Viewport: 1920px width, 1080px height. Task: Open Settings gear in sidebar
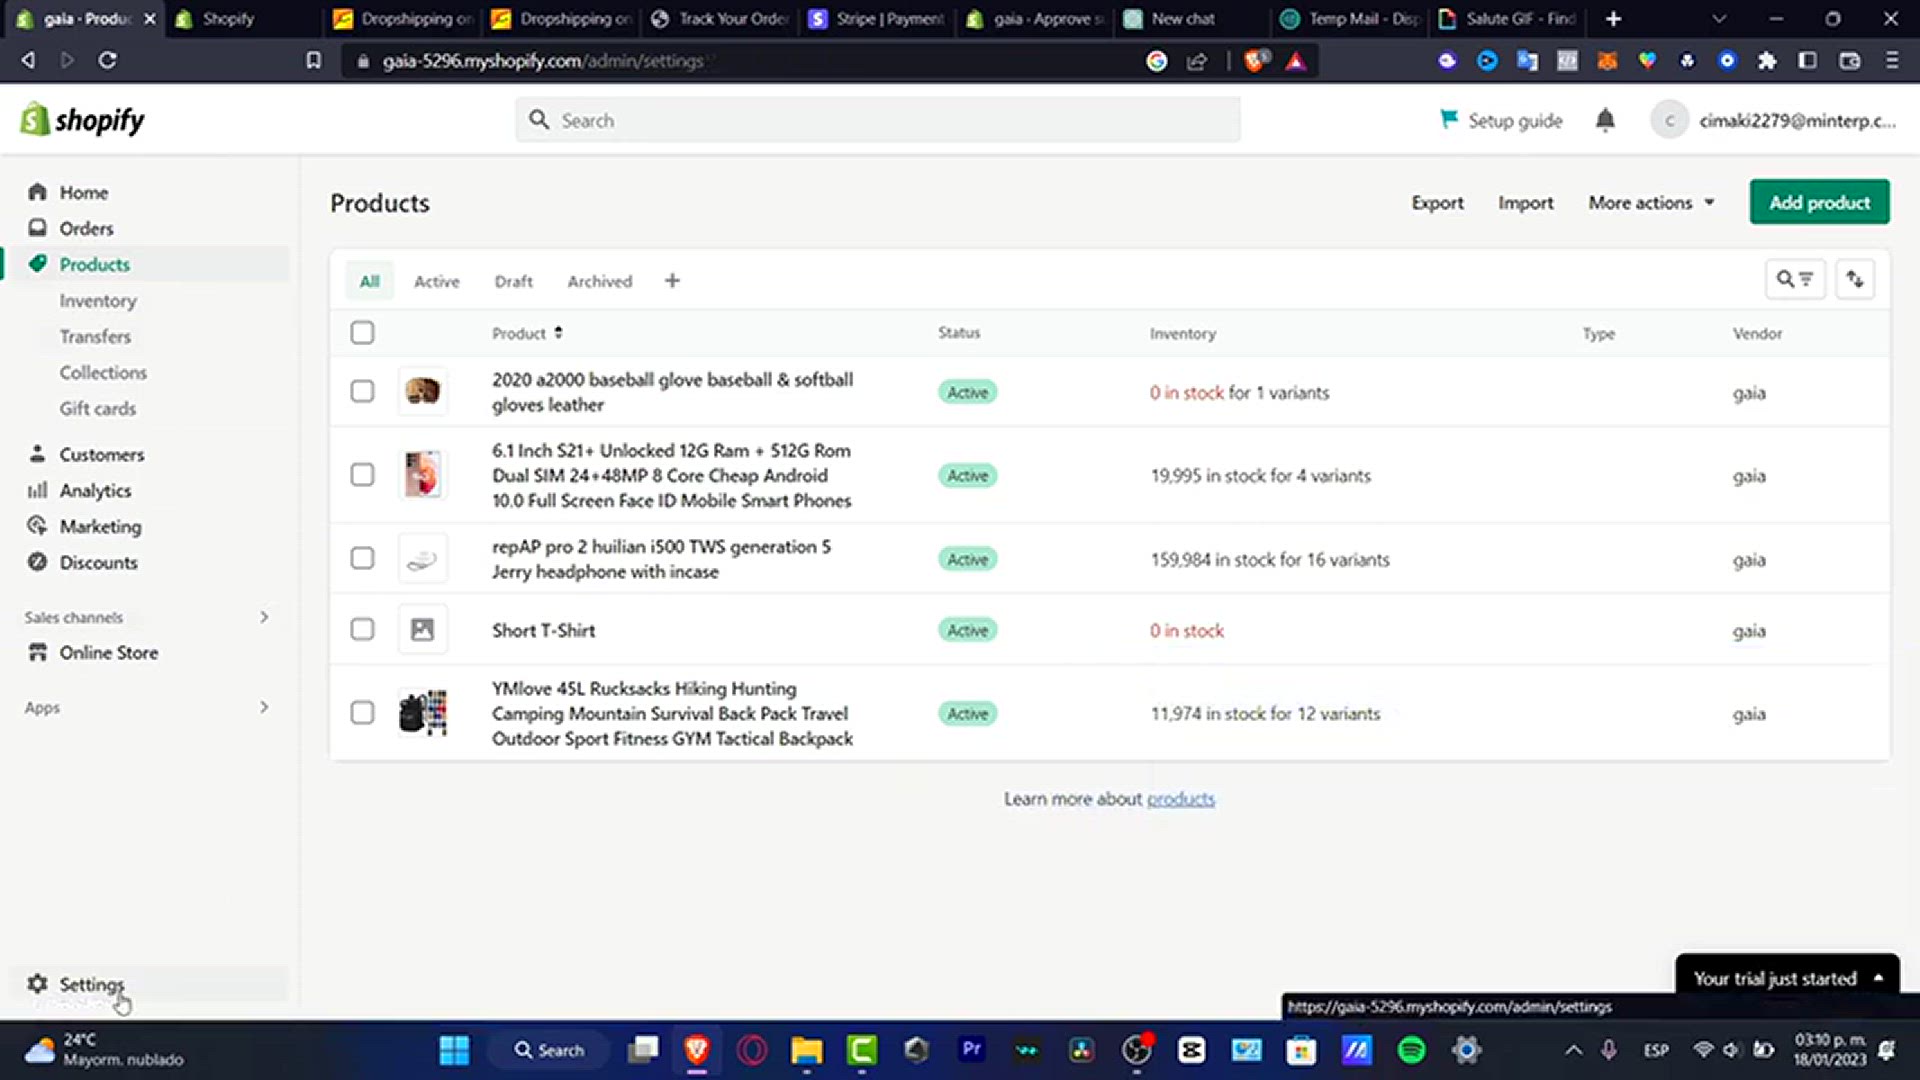point(38,984)
